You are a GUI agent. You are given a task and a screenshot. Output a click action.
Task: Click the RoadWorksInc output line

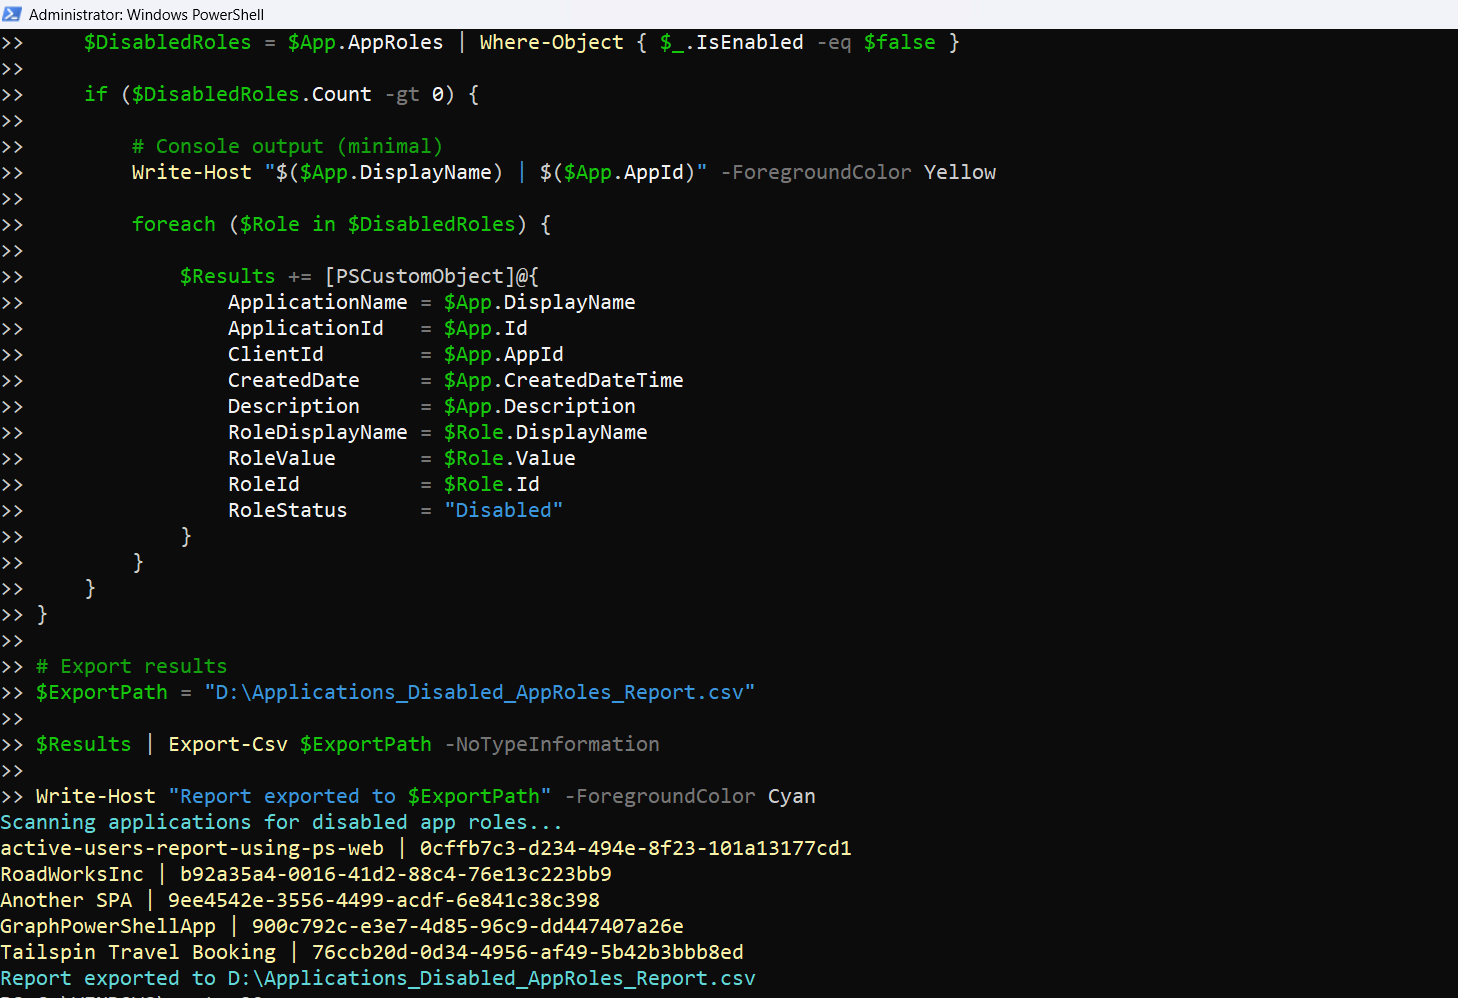(x=305, y=874)
